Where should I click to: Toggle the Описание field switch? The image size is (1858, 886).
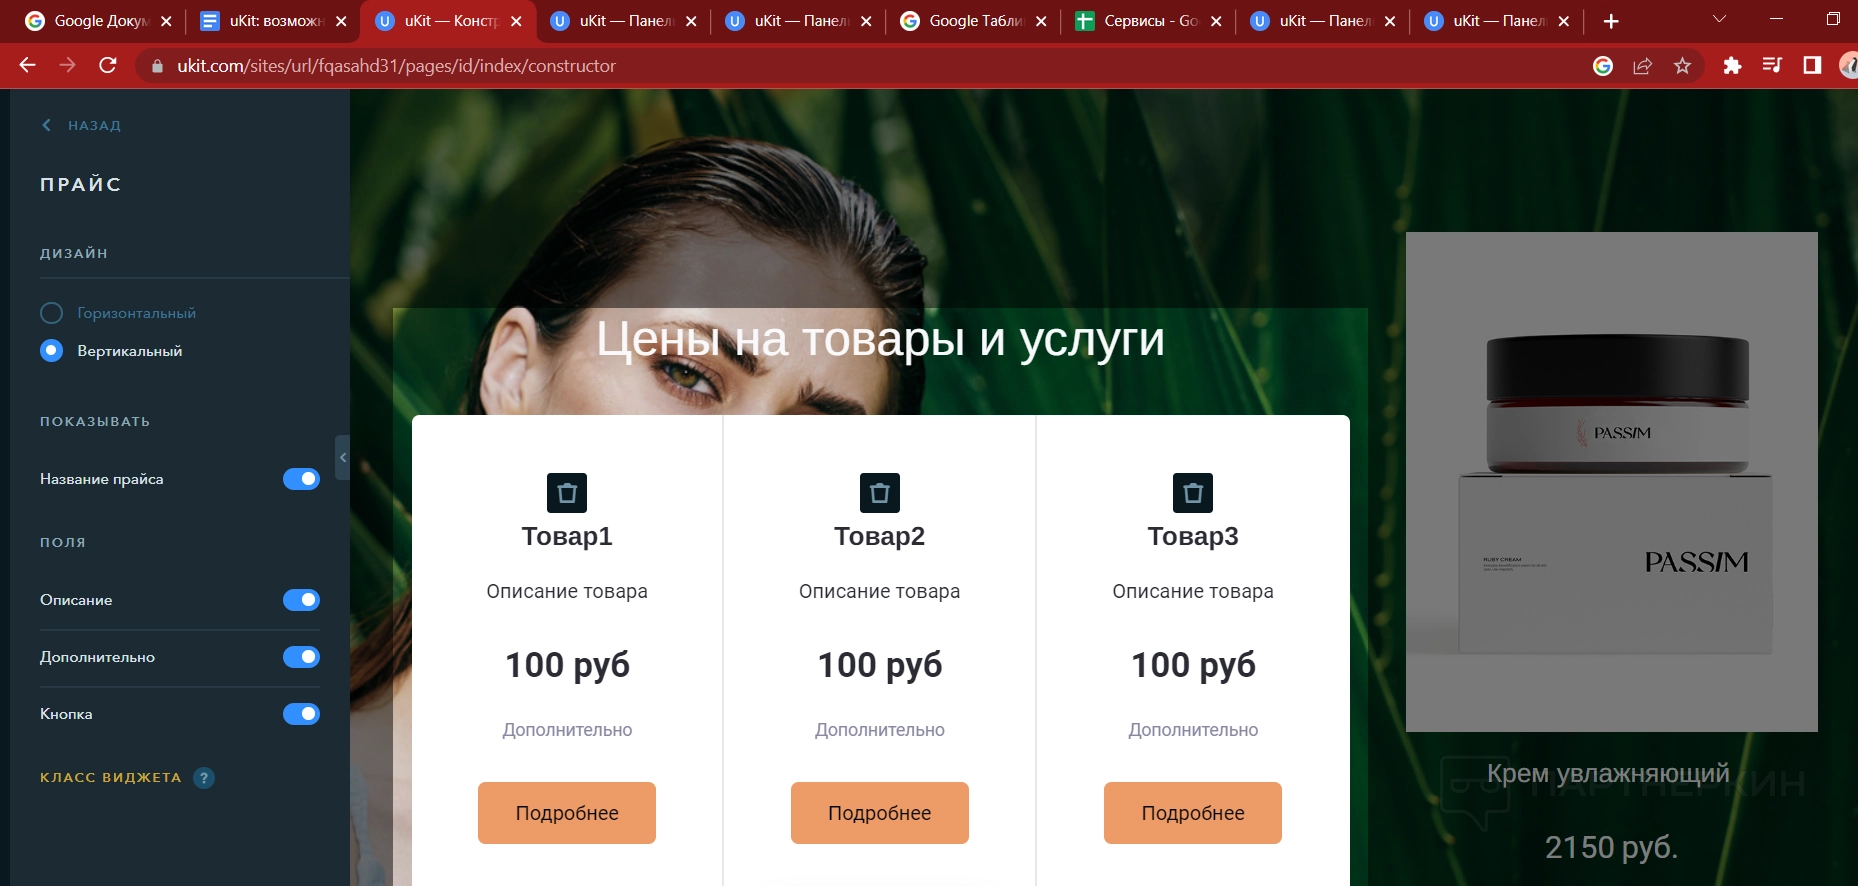[301, 600]
